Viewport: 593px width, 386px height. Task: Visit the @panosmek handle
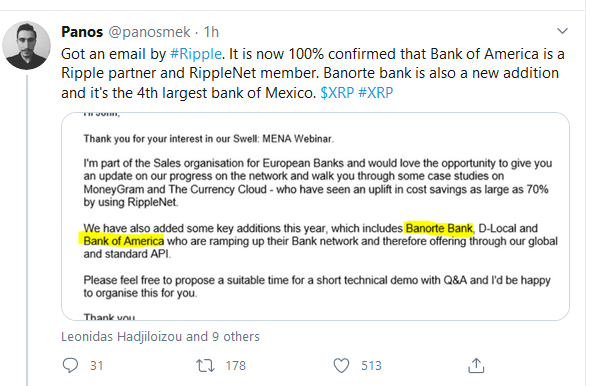(149, 32)
